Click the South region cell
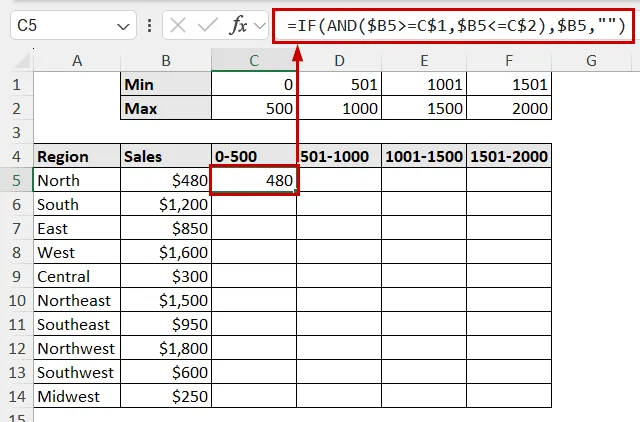Viewport: 640px width, 422px height. 77,204
